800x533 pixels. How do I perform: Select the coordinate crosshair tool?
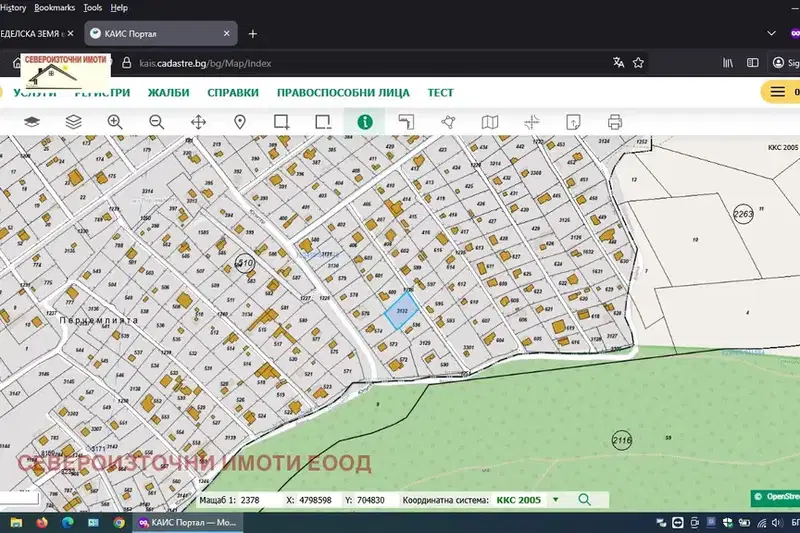pyautogui.click(x=532, y=122)
